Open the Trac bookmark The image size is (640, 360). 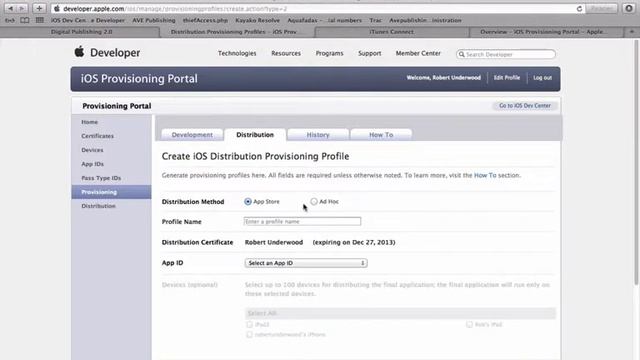376,20
